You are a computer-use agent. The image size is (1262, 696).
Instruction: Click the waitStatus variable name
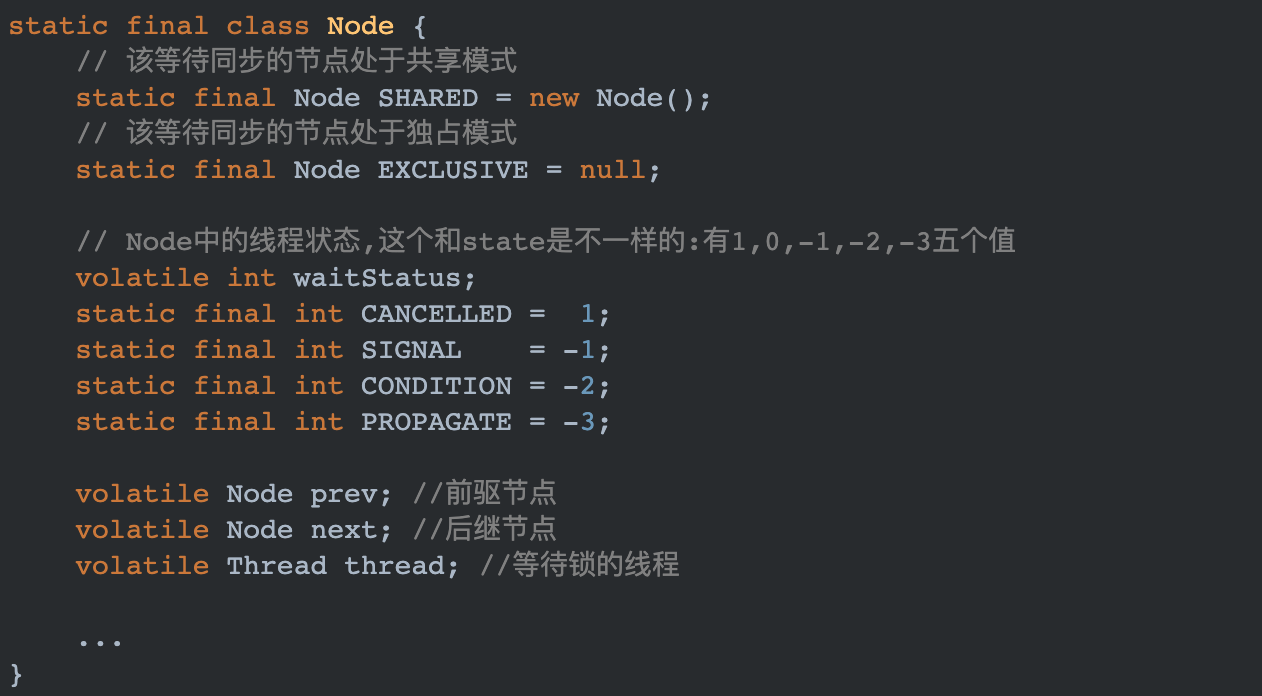377,278
